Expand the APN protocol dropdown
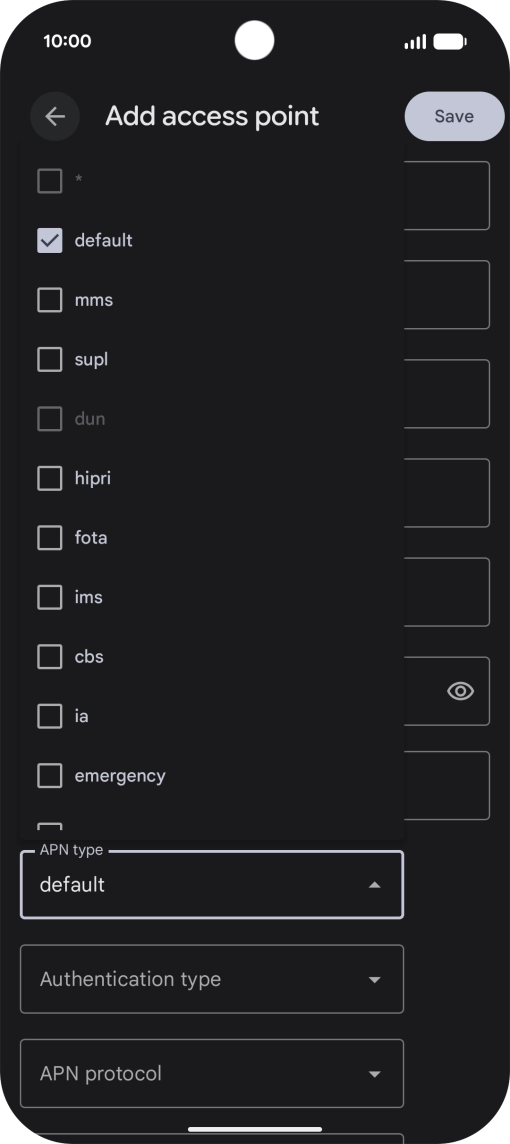 coord(212,1073)
